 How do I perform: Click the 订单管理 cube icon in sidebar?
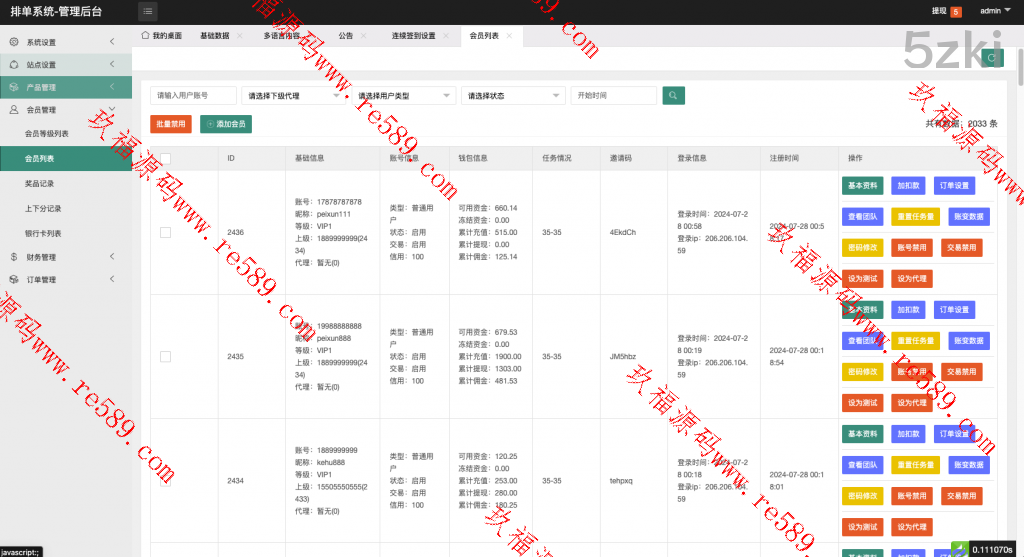click(x=14, y=280)
